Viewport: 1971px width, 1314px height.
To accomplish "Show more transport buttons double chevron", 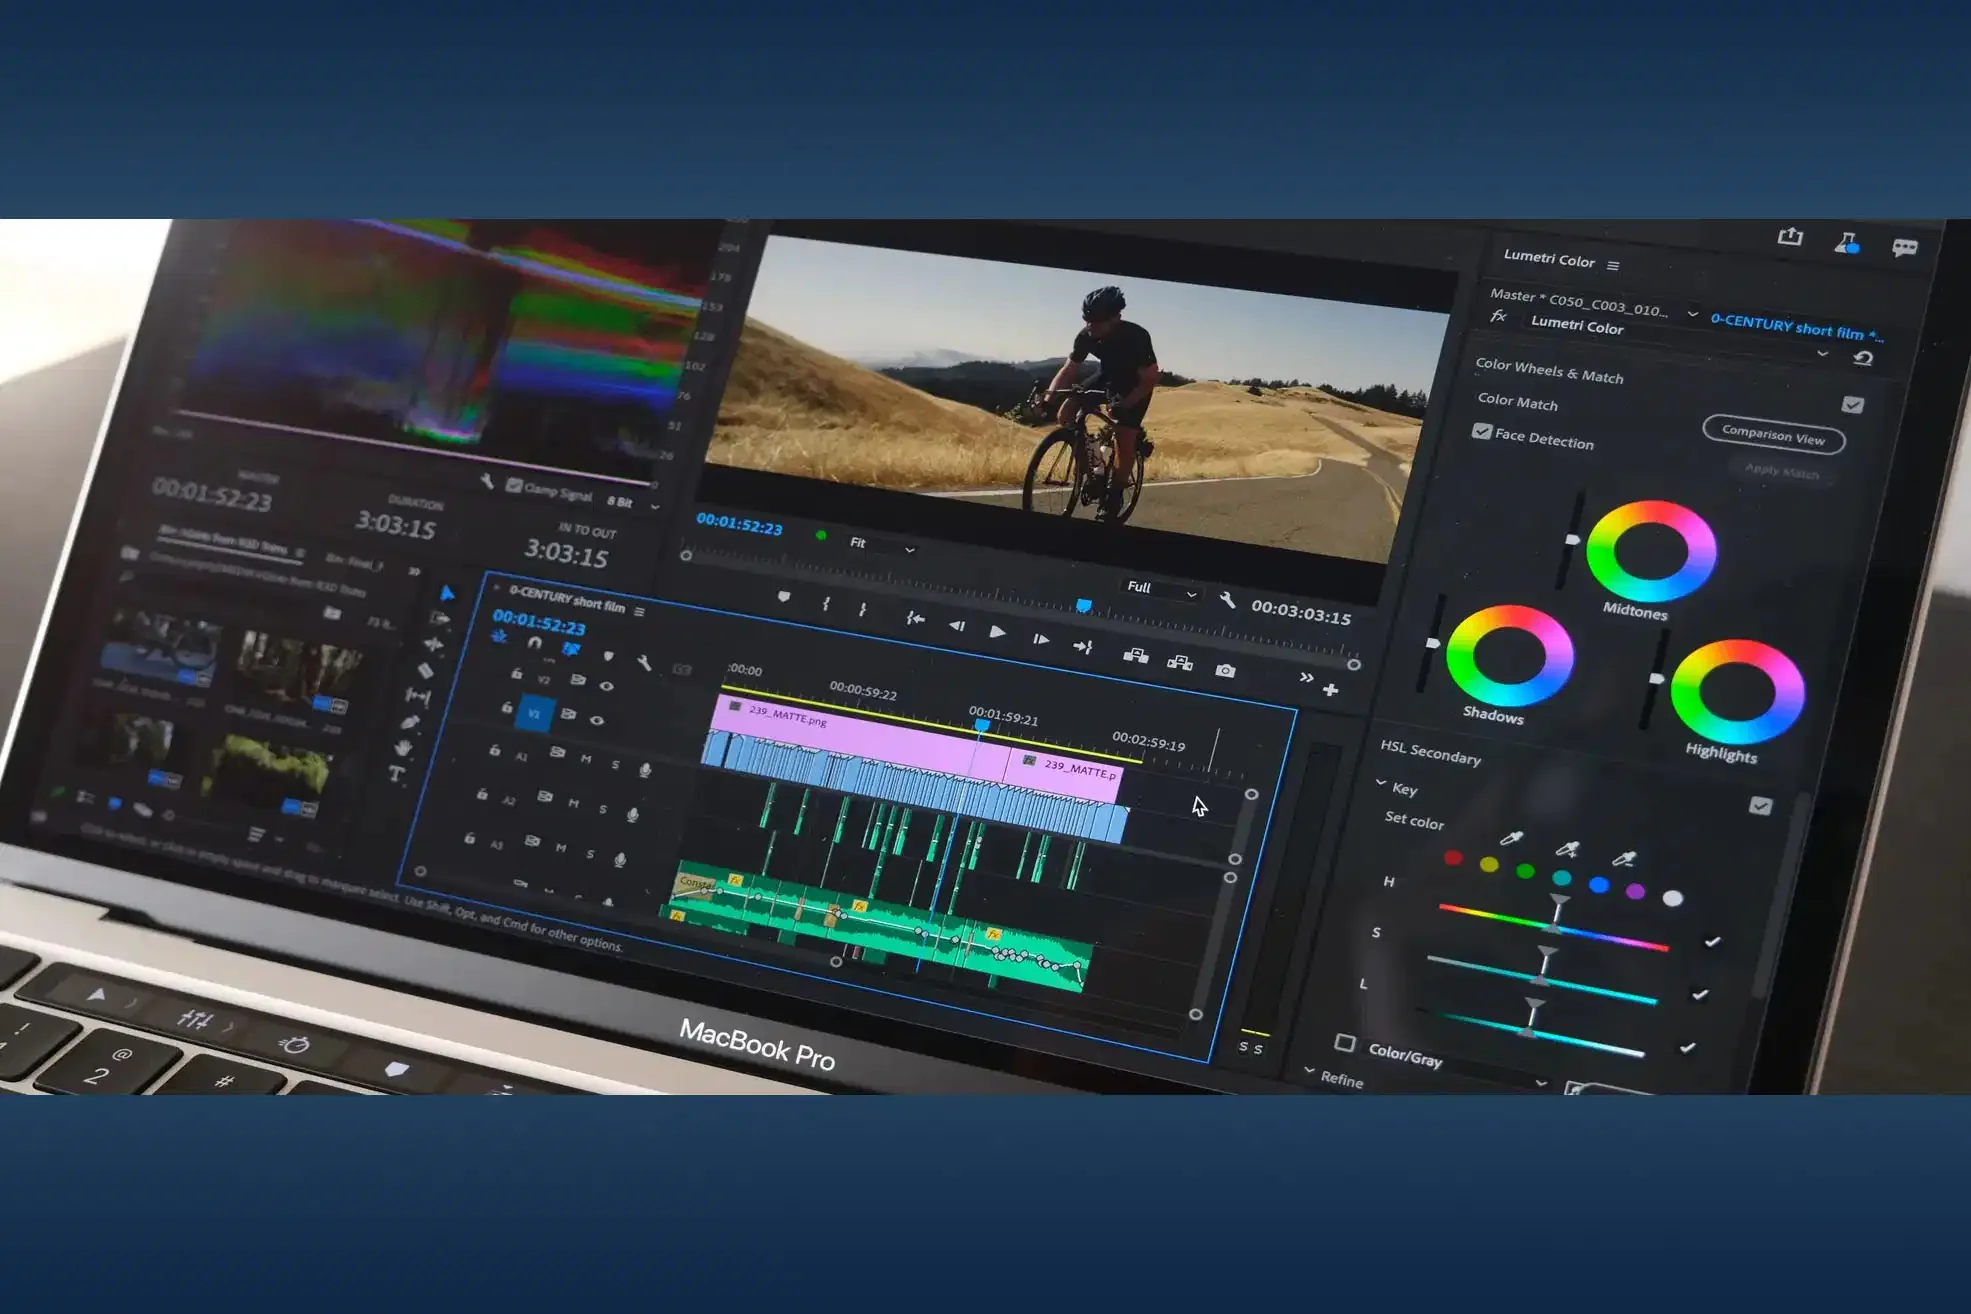I will click(1305, 678).
